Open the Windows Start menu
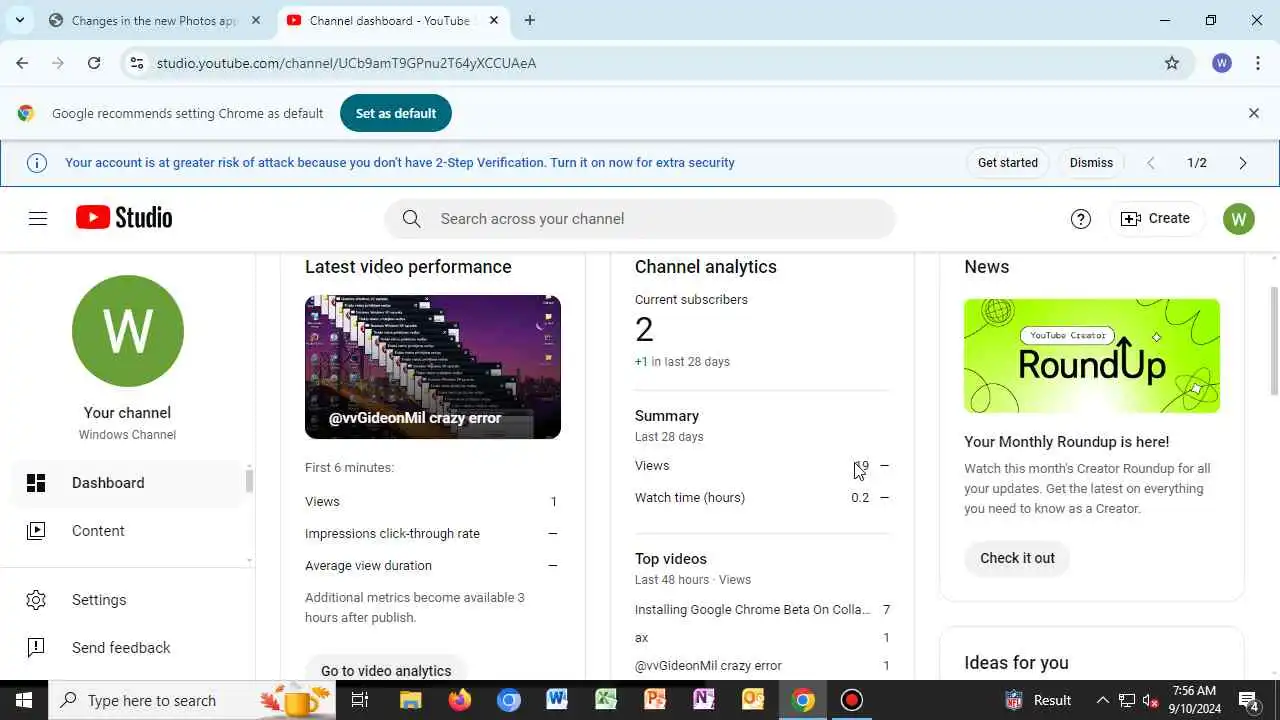1280x720 pixels. click(x=24, y=700)
